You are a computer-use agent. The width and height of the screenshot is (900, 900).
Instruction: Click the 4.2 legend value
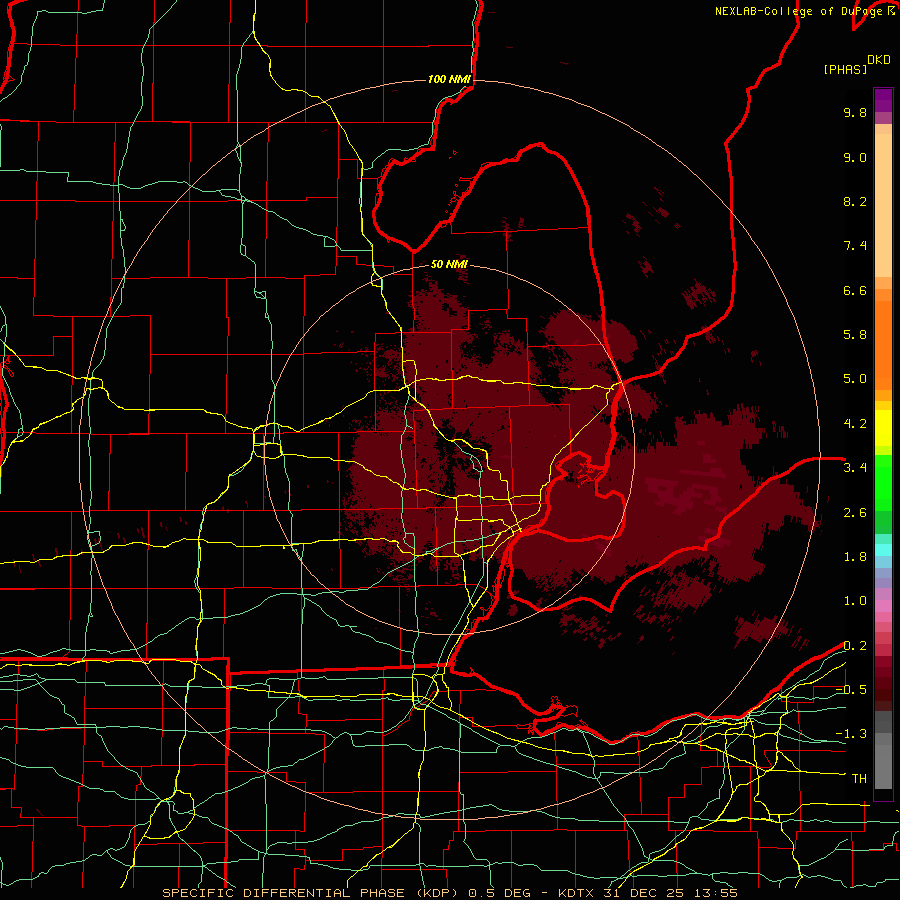(855, 424)
